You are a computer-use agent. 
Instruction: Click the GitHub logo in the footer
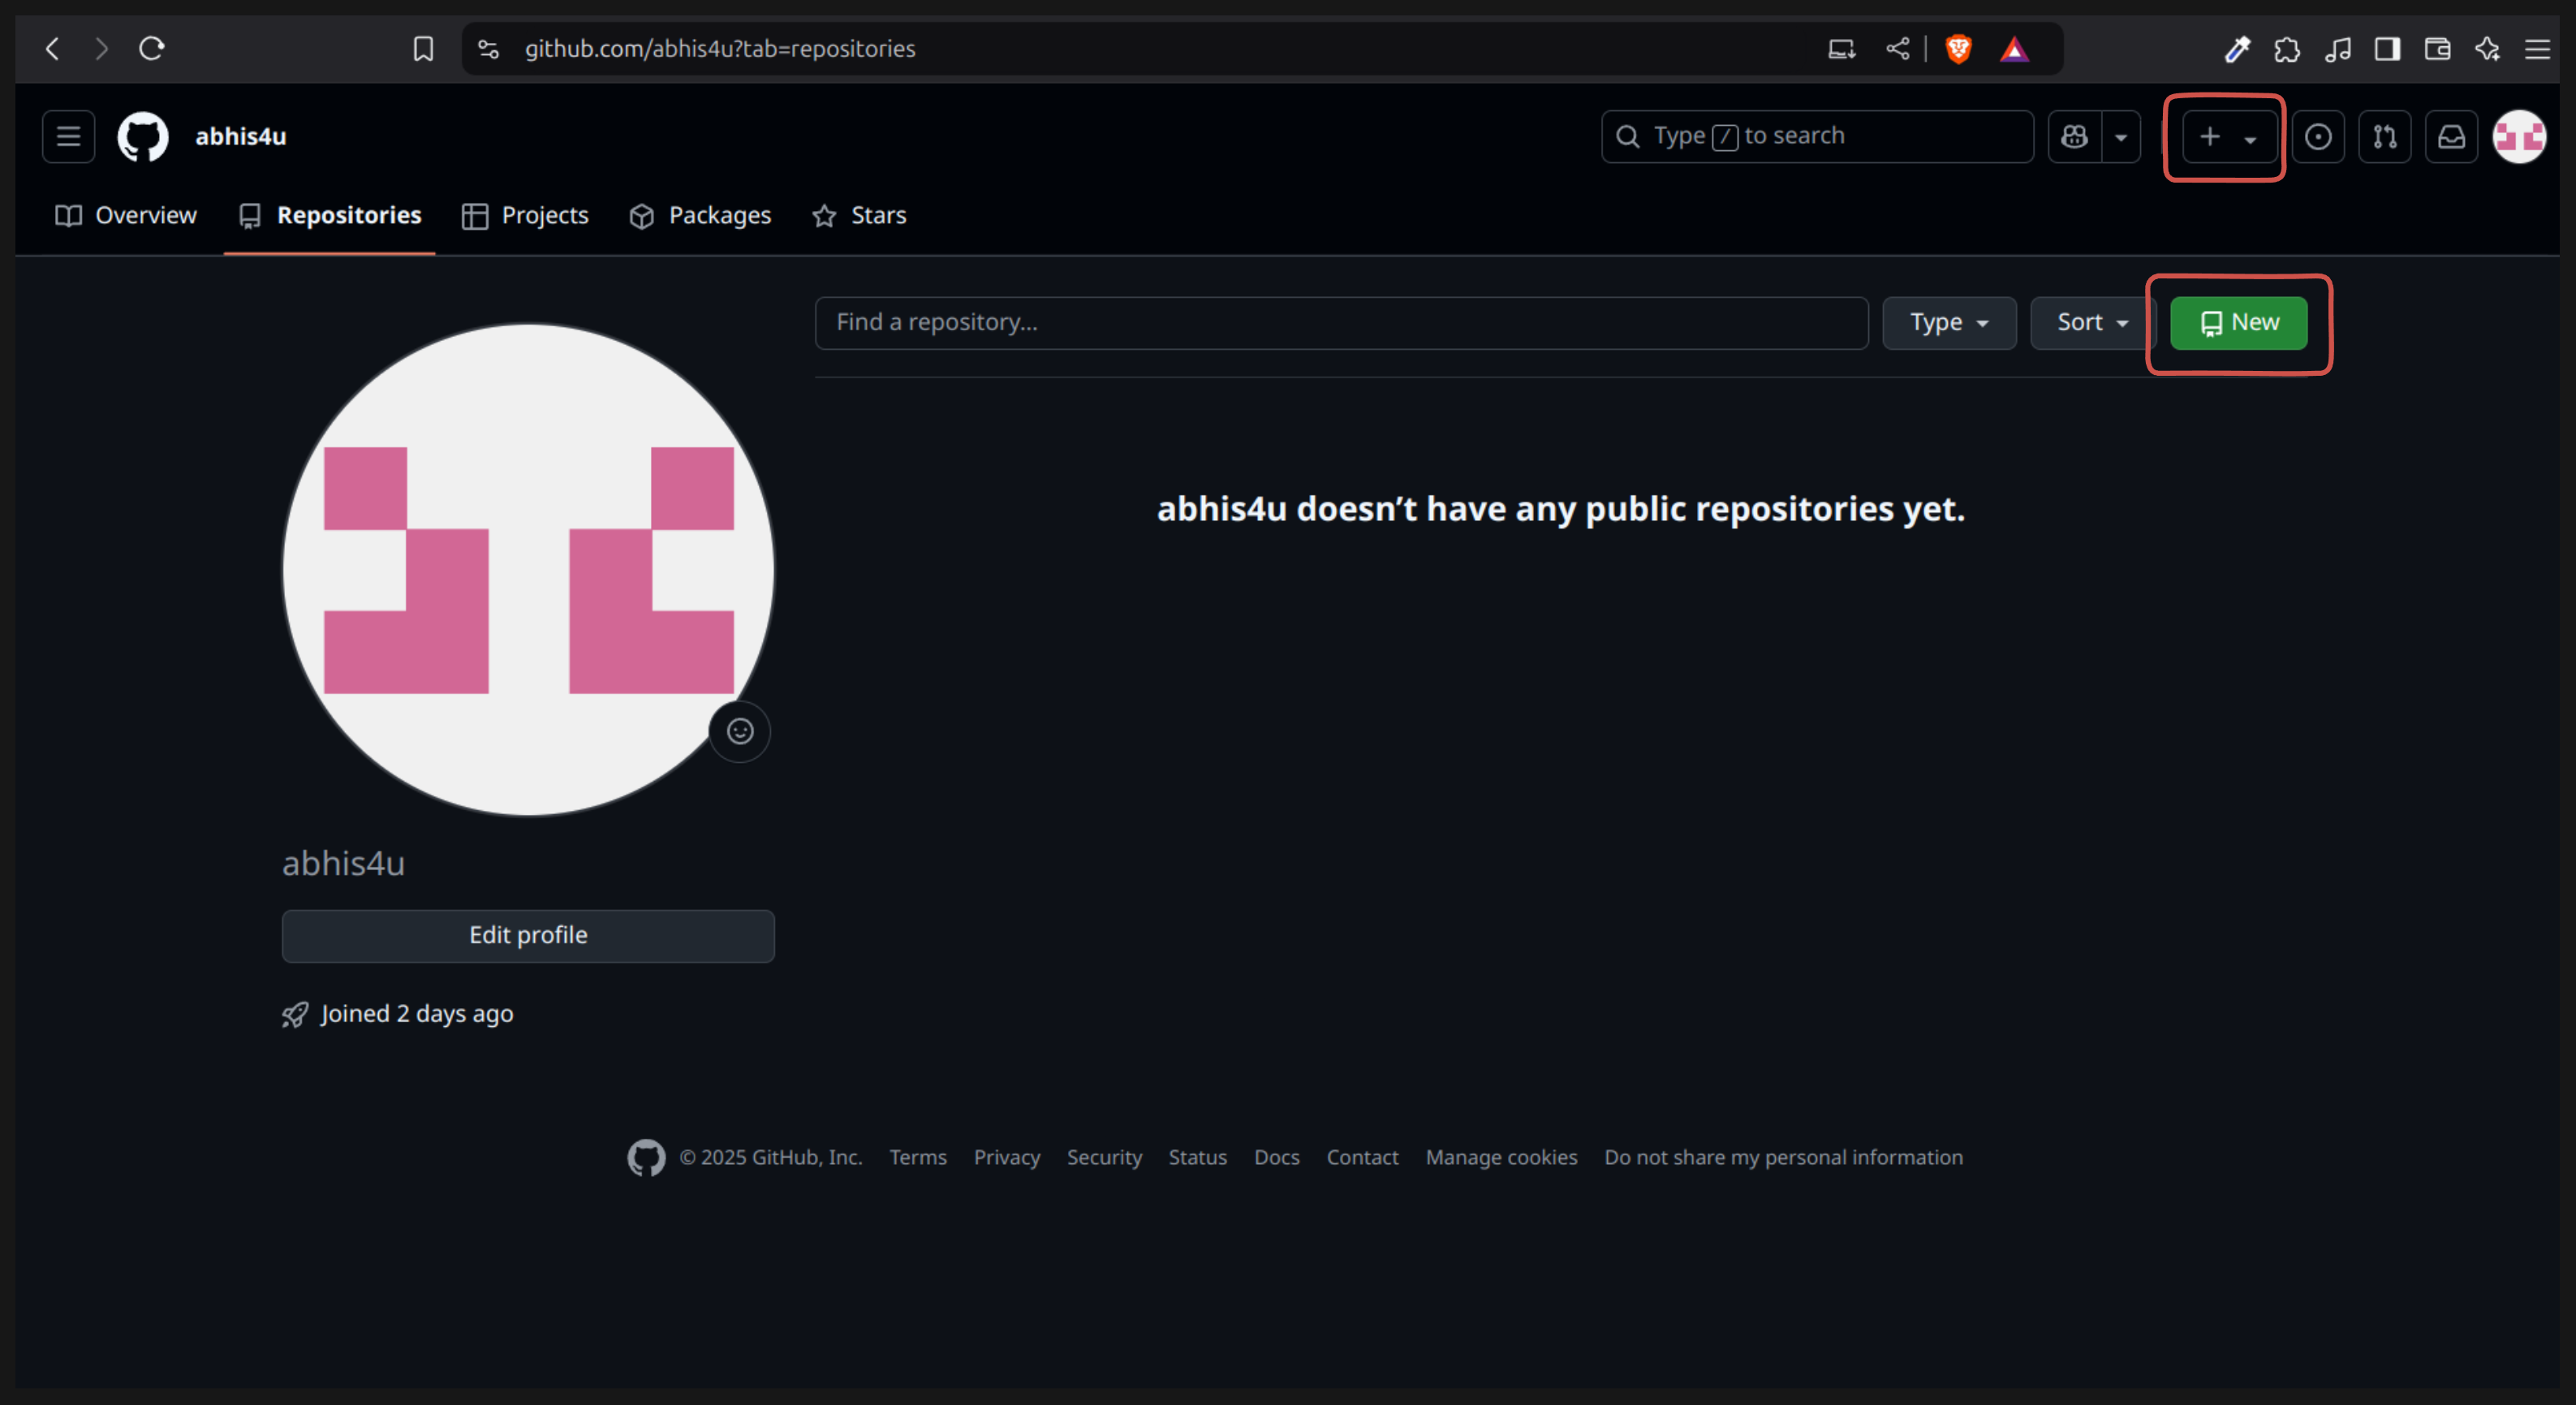click(646, 1157)
